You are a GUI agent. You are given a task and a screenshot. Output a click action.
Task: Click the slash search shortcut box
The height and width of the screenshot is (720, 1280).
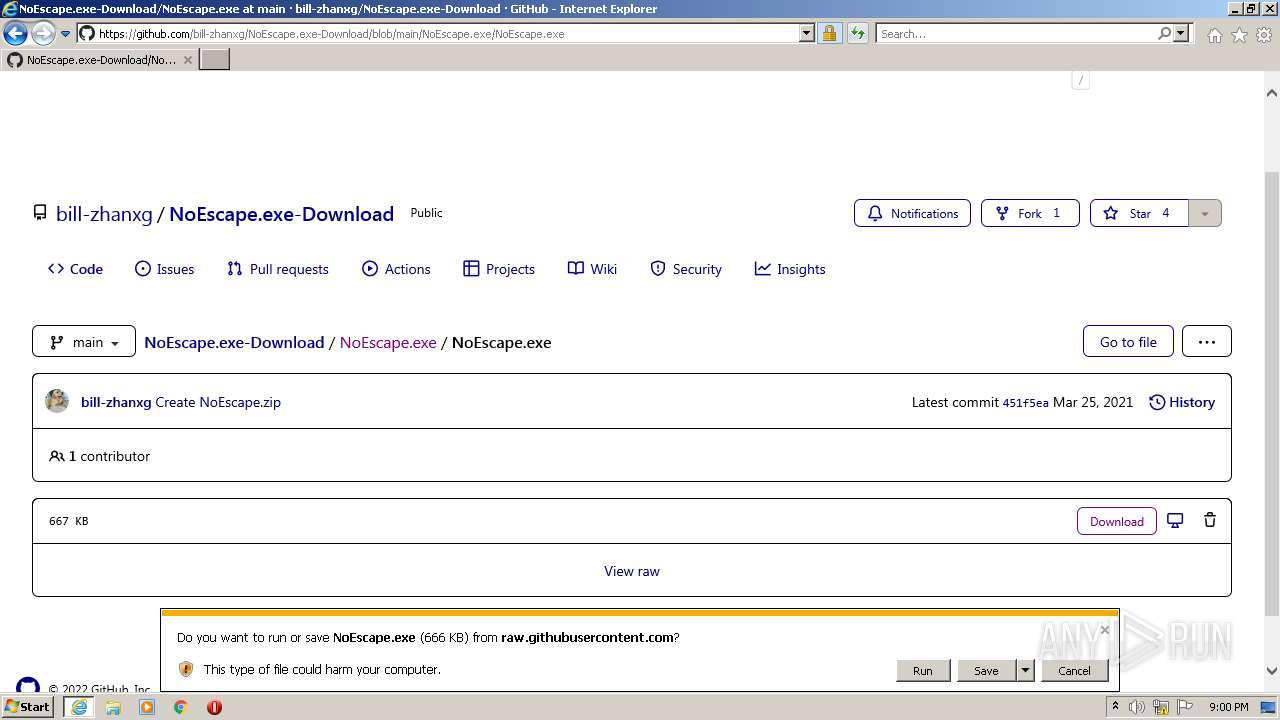[x=1080, y=80]
